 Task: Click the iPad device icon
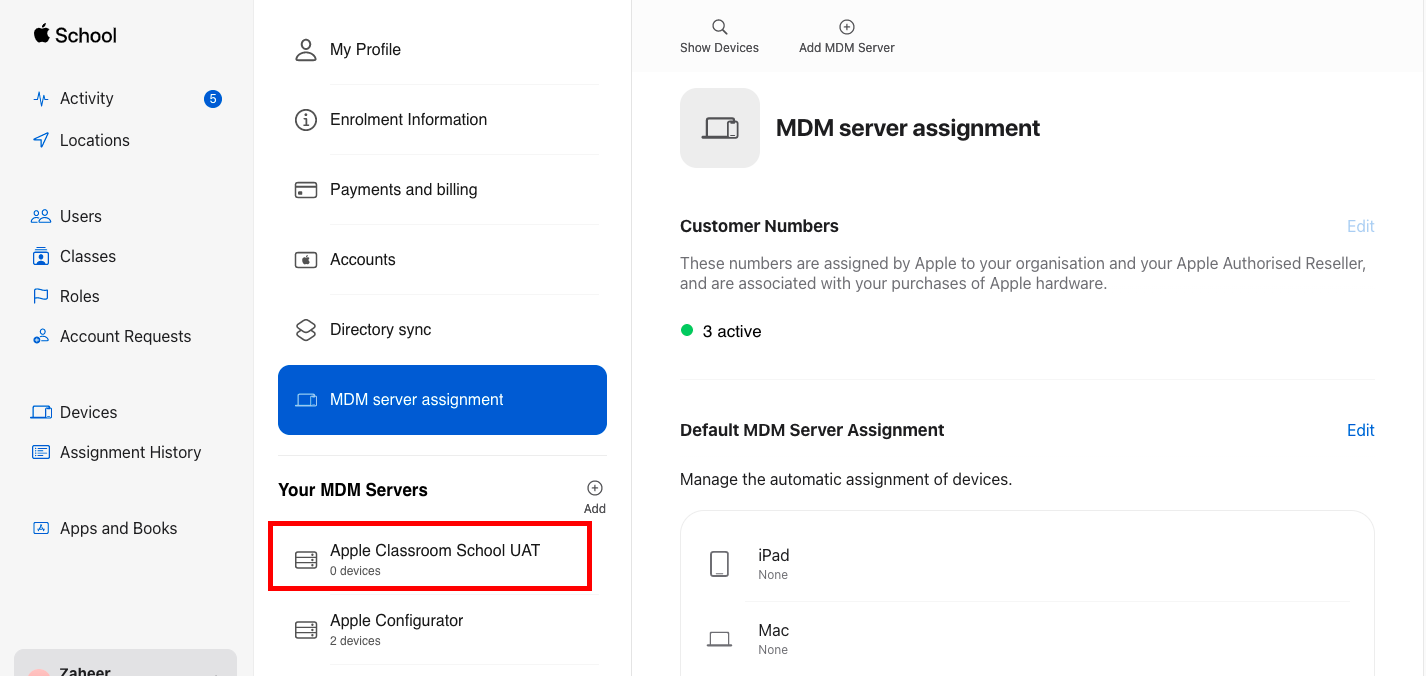tap(720, 564)
